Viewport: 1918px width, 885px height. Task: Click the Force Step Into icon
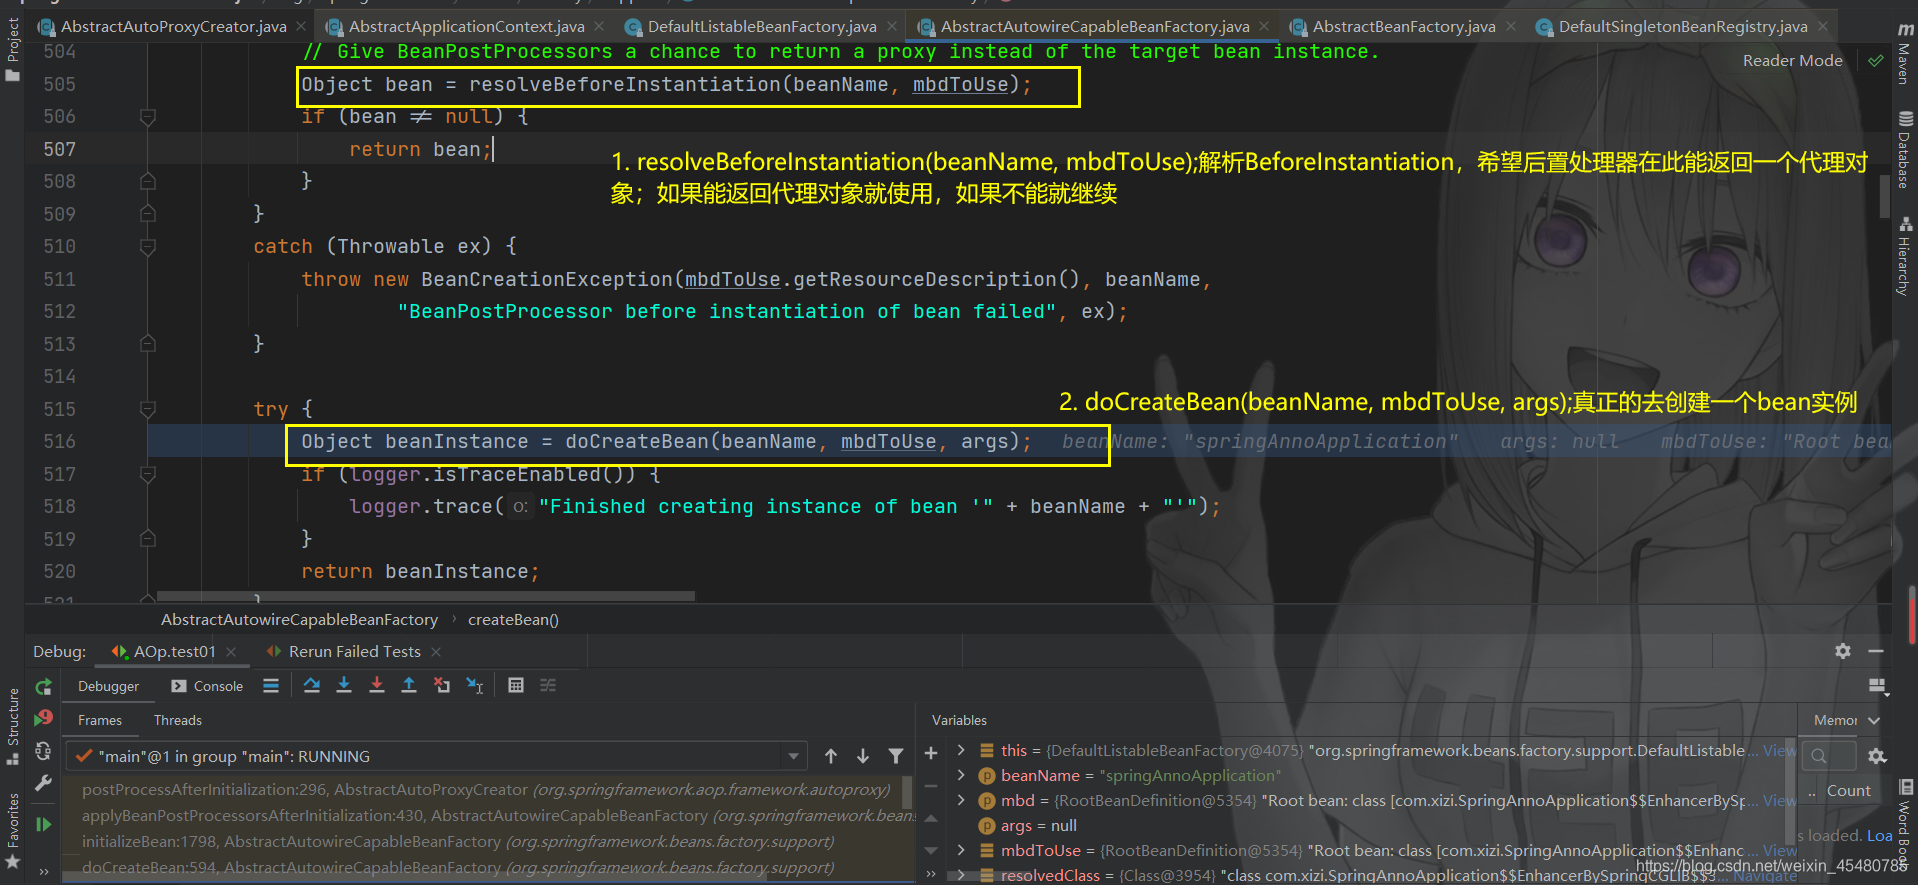pos(377,686)
